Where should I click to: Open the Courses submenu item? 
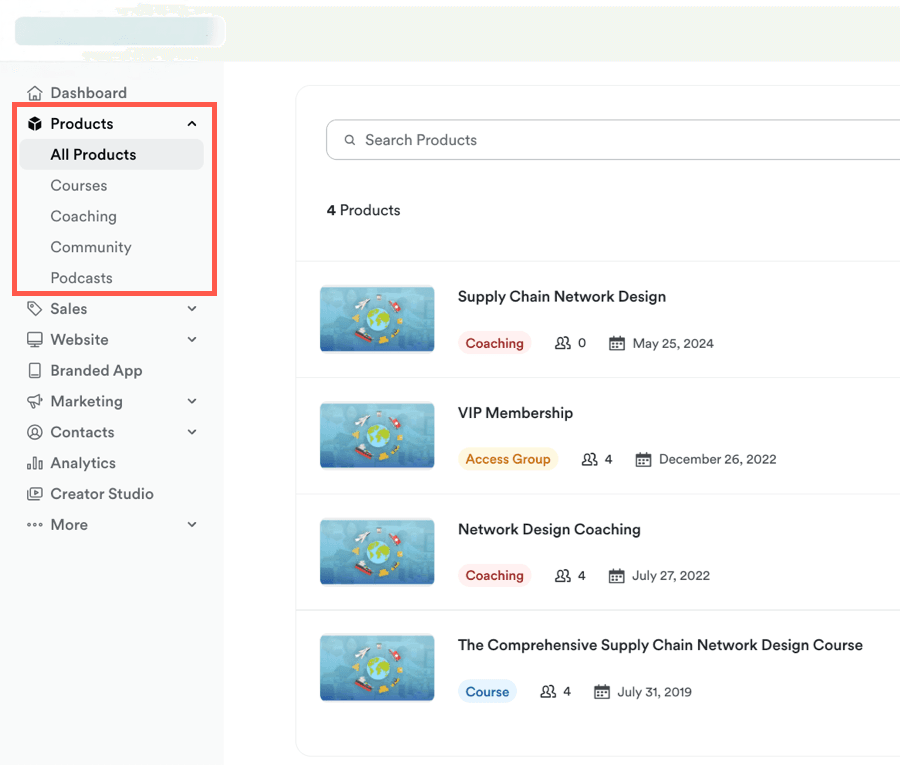[x=79, y=186]
